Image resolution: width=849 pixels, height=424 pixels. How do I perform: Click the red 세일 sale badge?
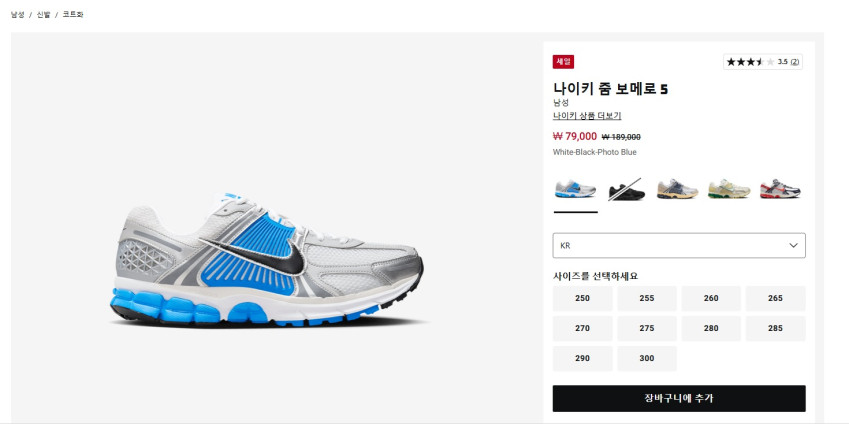[x=563, y=62]
